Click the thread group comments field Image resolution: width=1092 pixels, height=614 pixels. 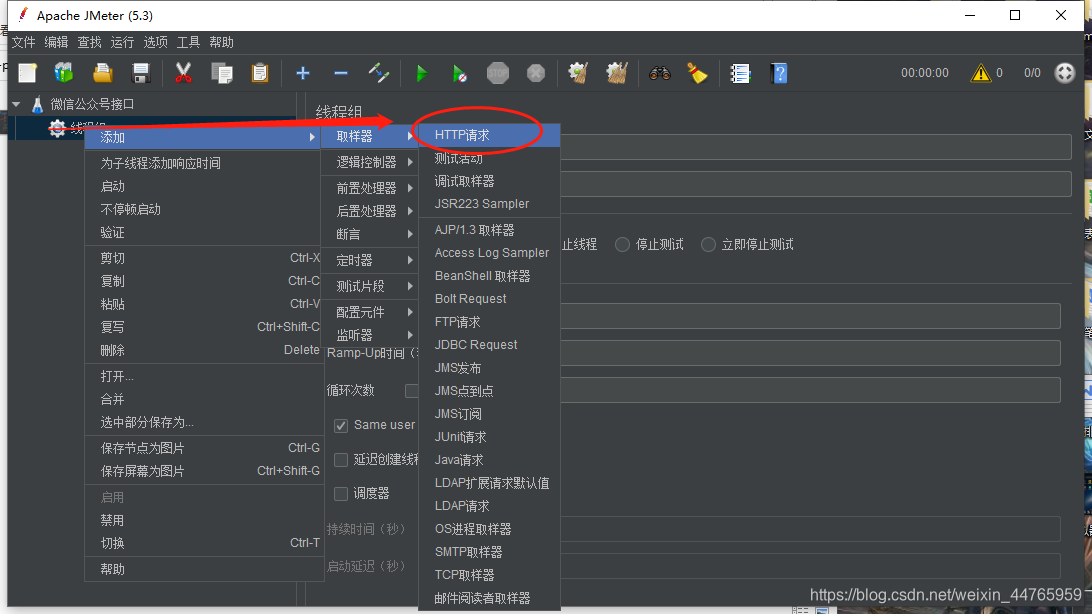tap(815, 184)
